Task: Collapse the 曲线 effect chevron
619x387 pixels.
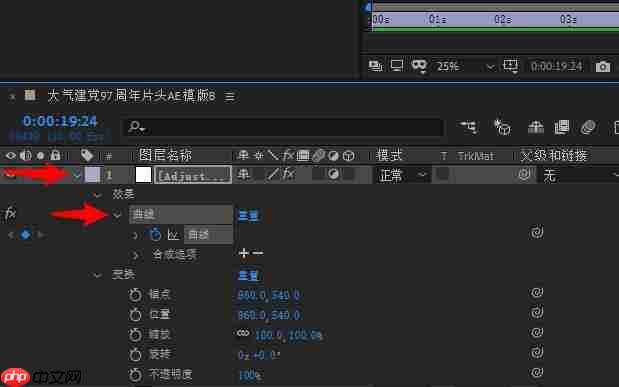Action: (117, 215)
